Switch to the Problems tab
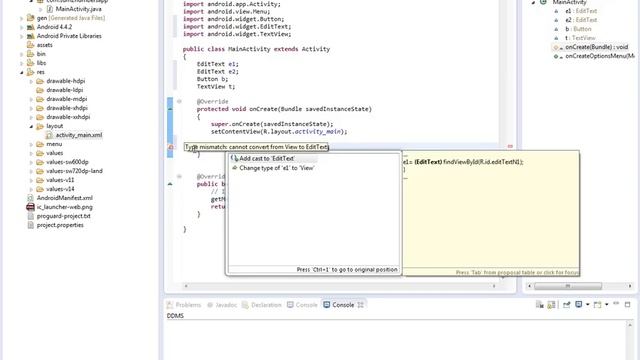 [184, 305]
